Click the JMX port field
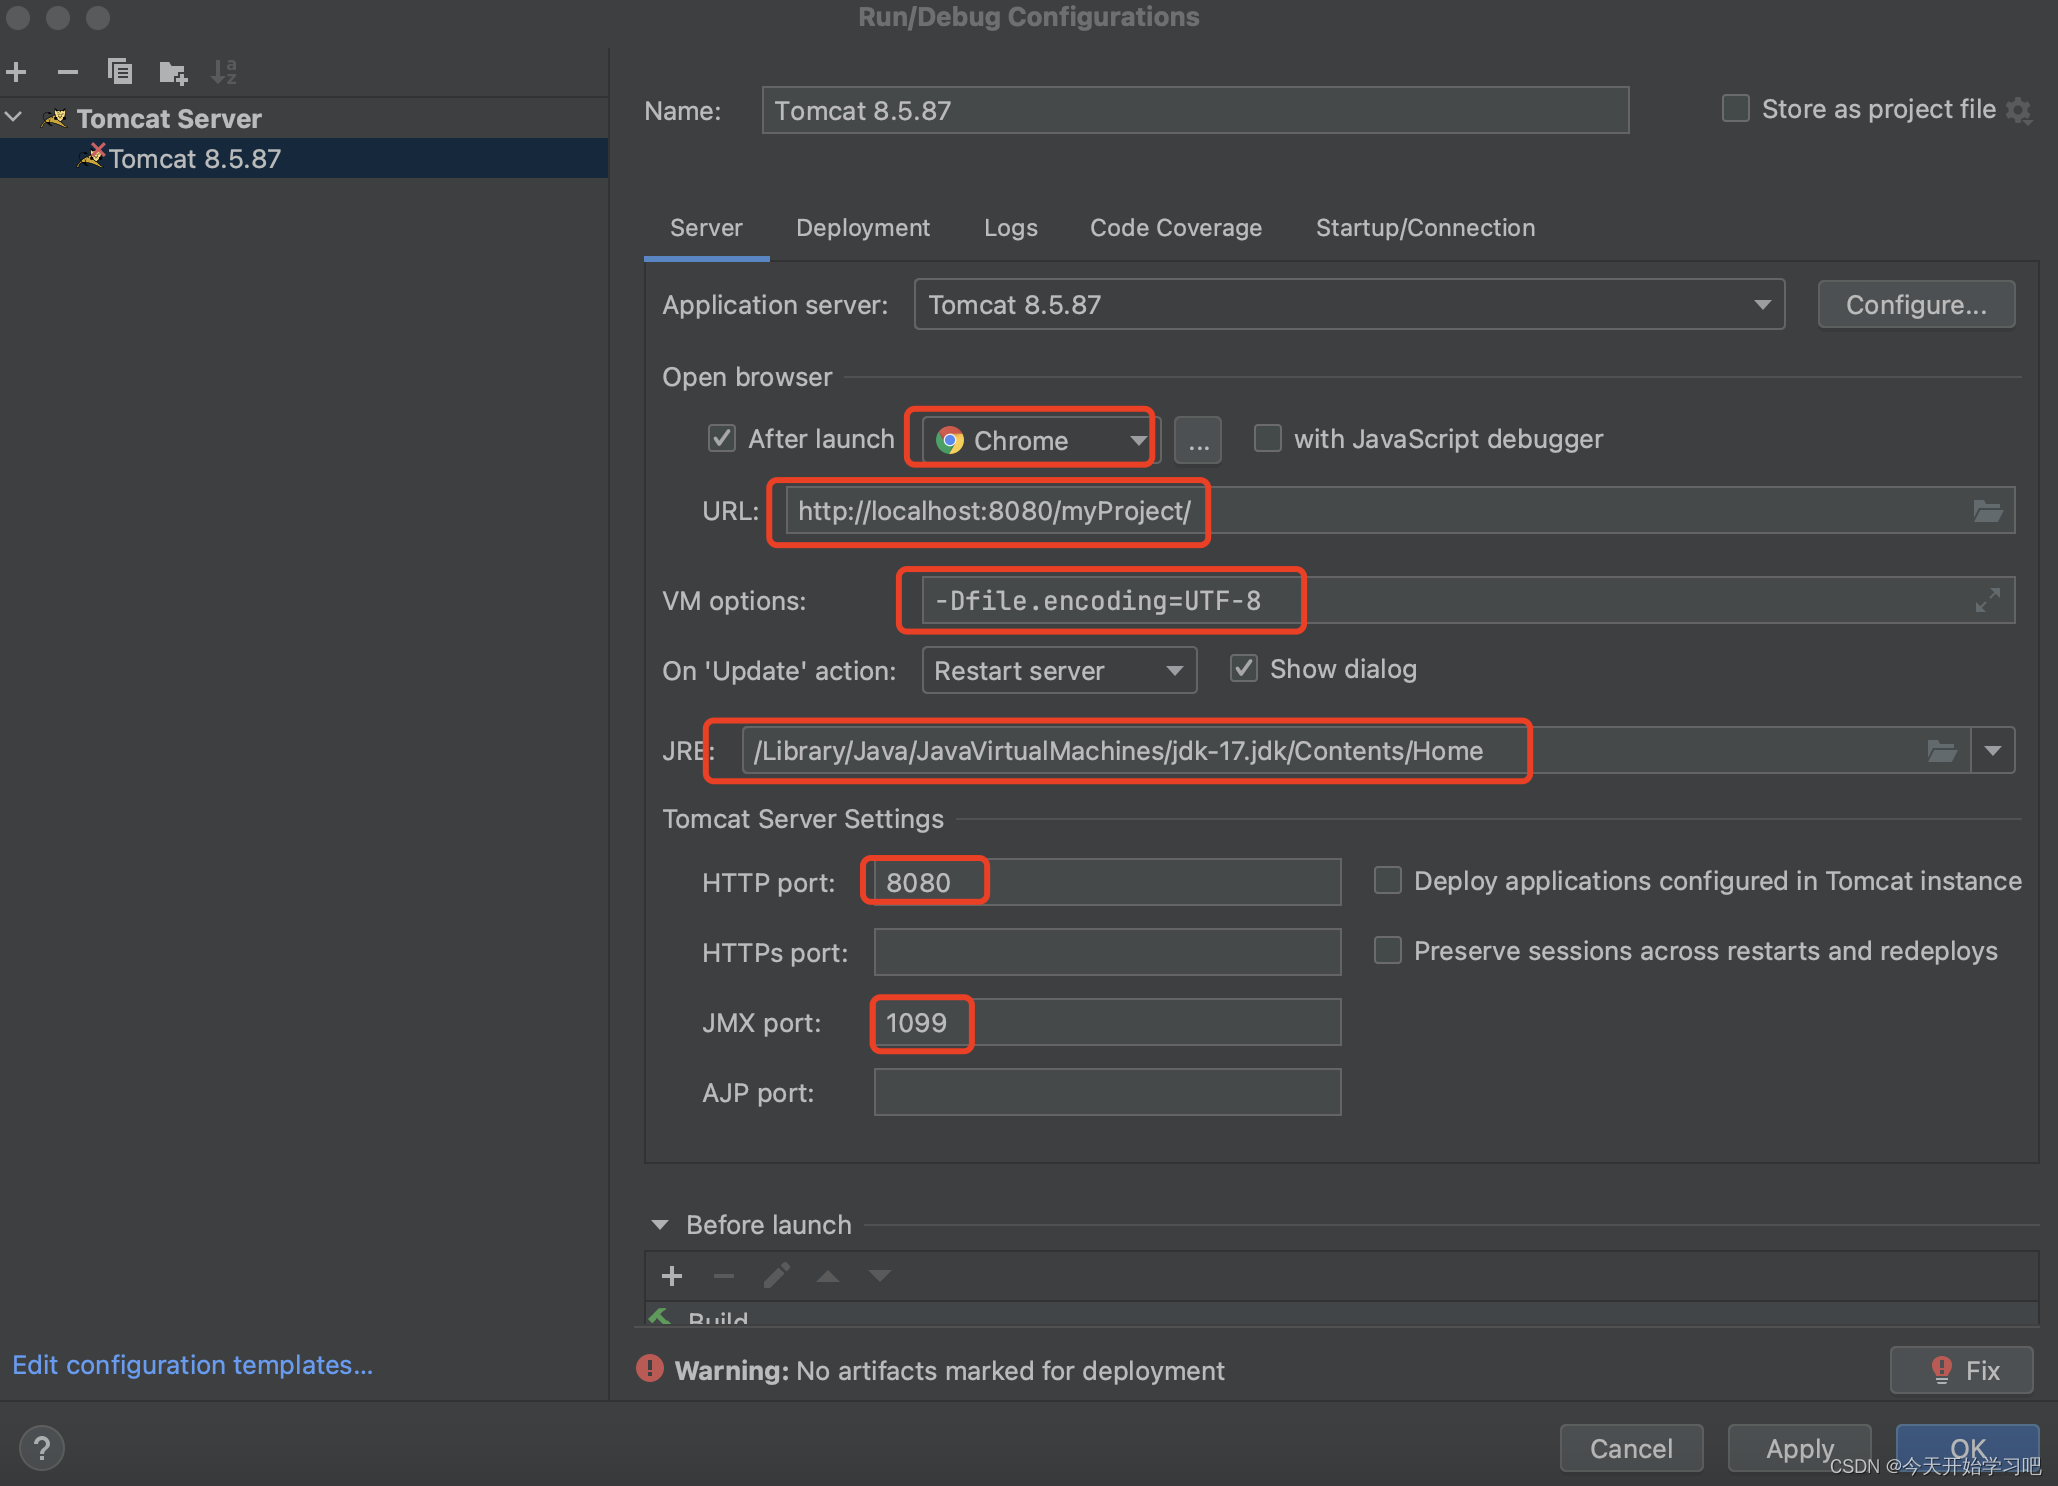Screen dimensions: 2058x1486 click(x=1107, y=1022)
